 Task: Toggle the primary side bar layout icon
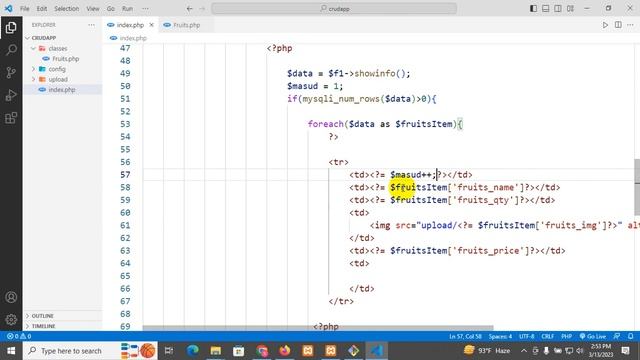pyautogui.click(x=533, y=9)
